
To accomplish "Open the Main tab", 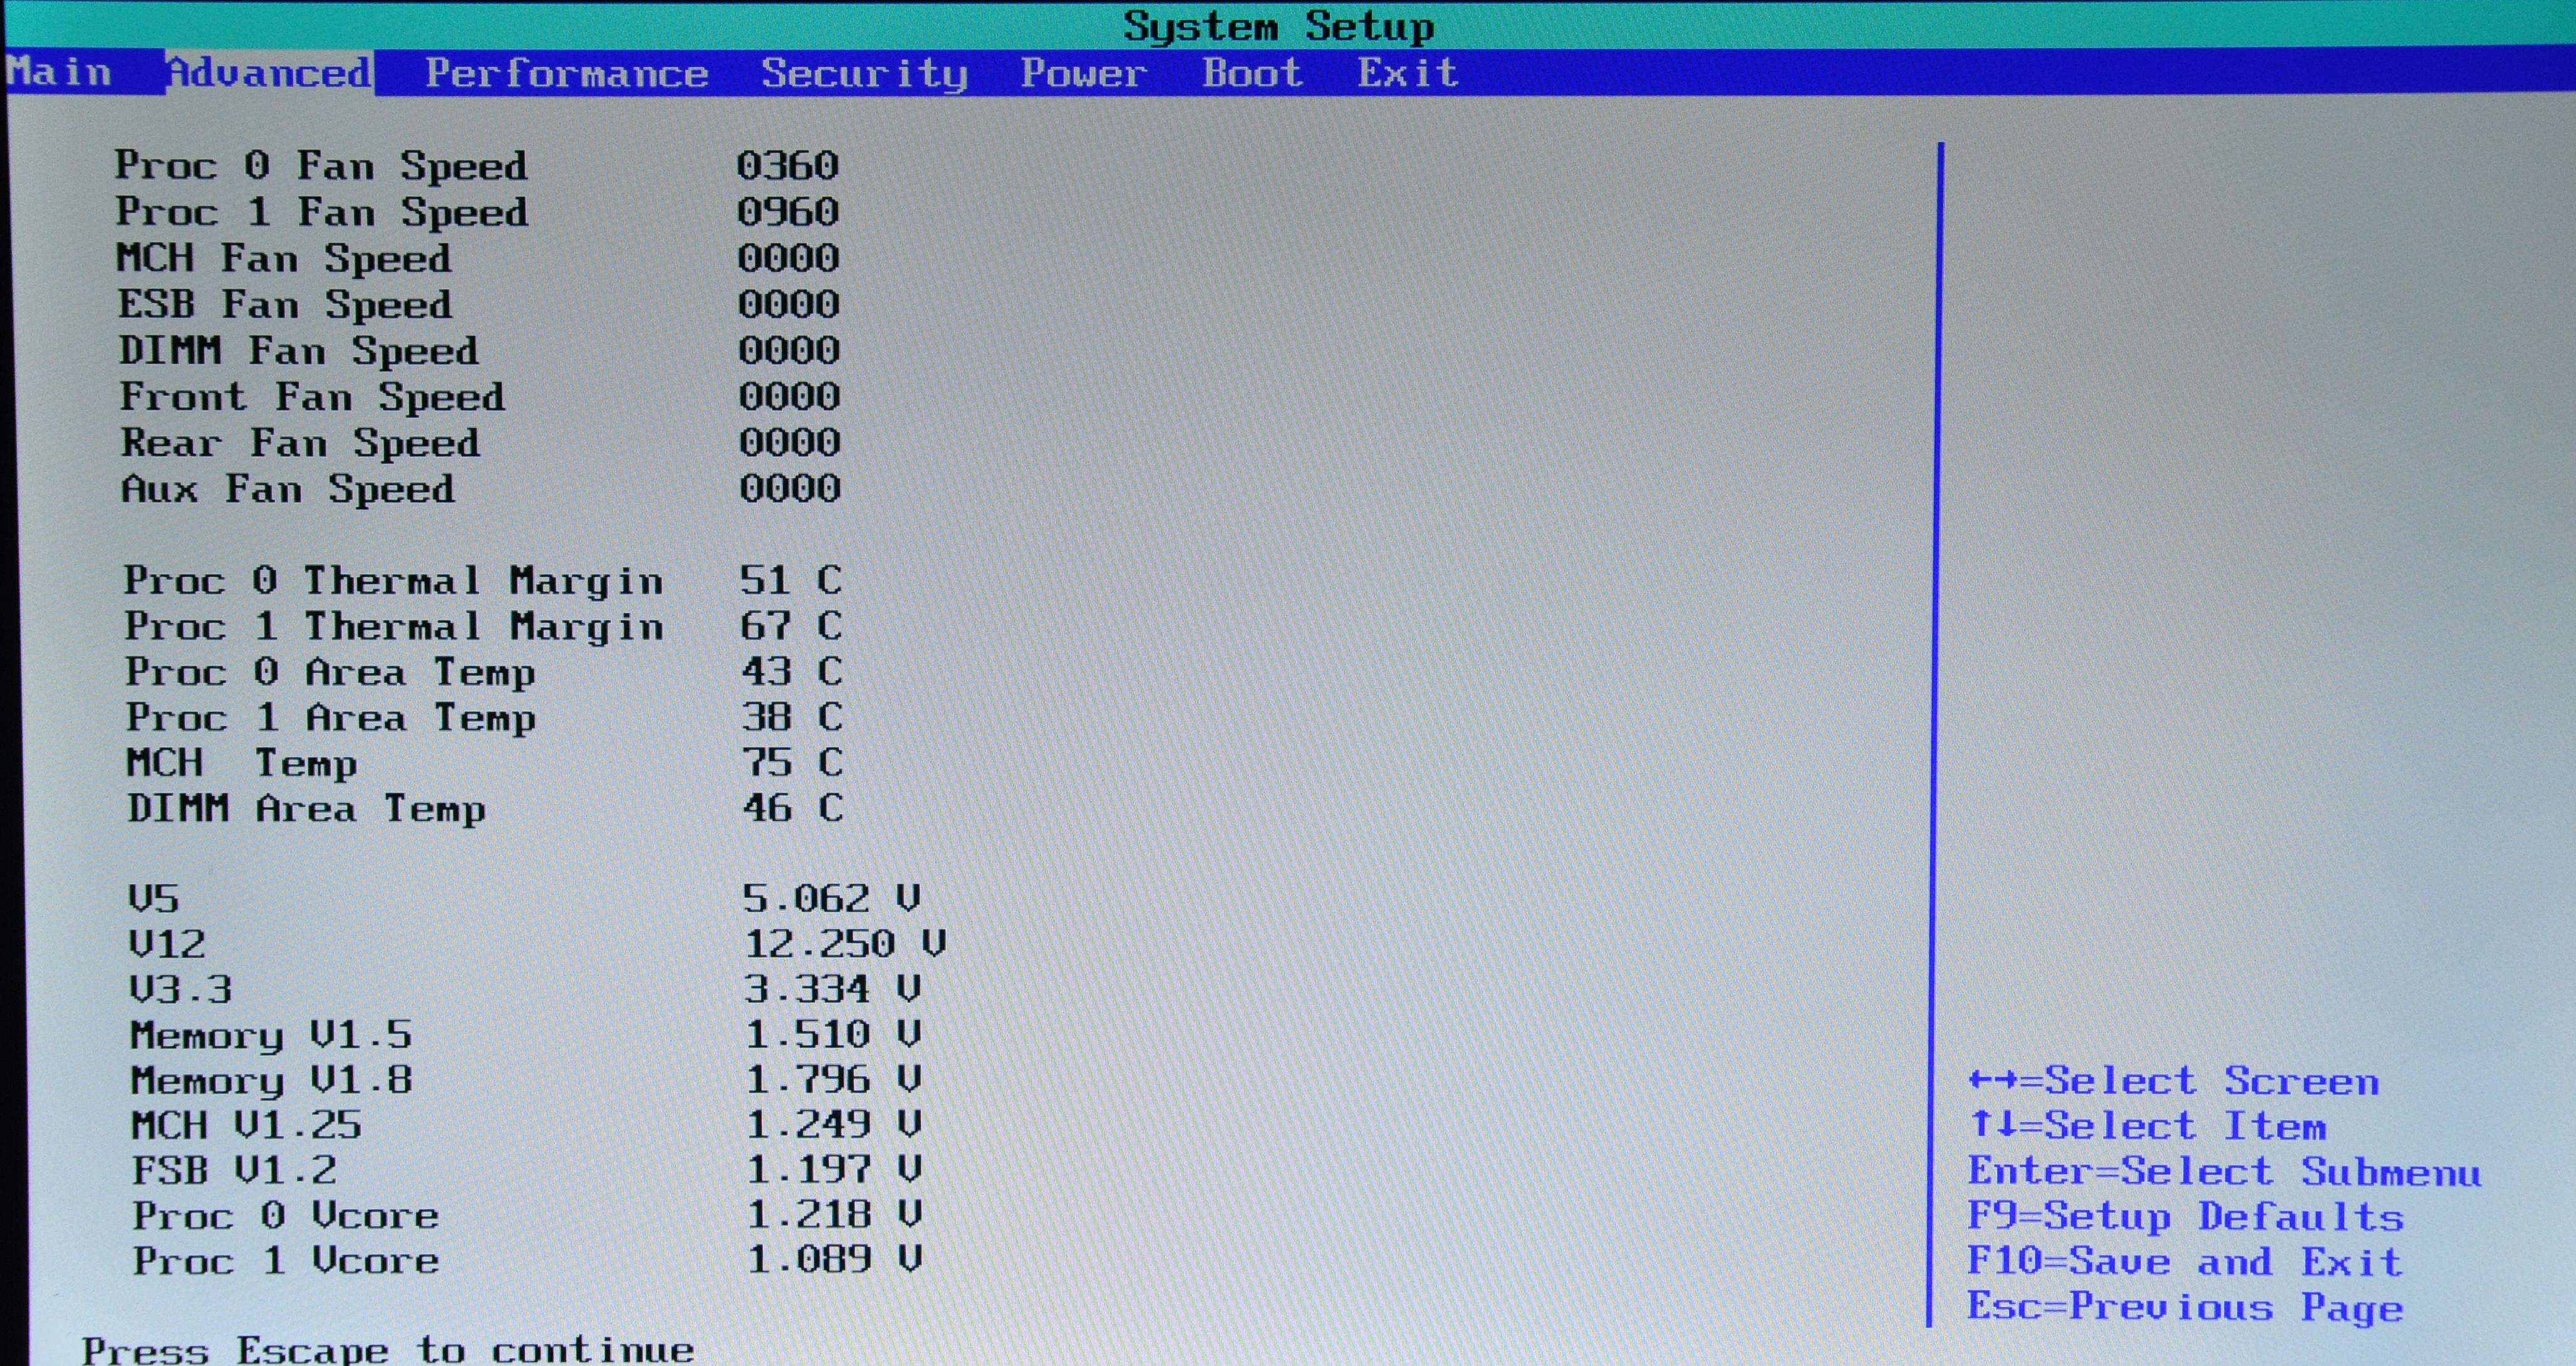I will [x=58, y=72].
